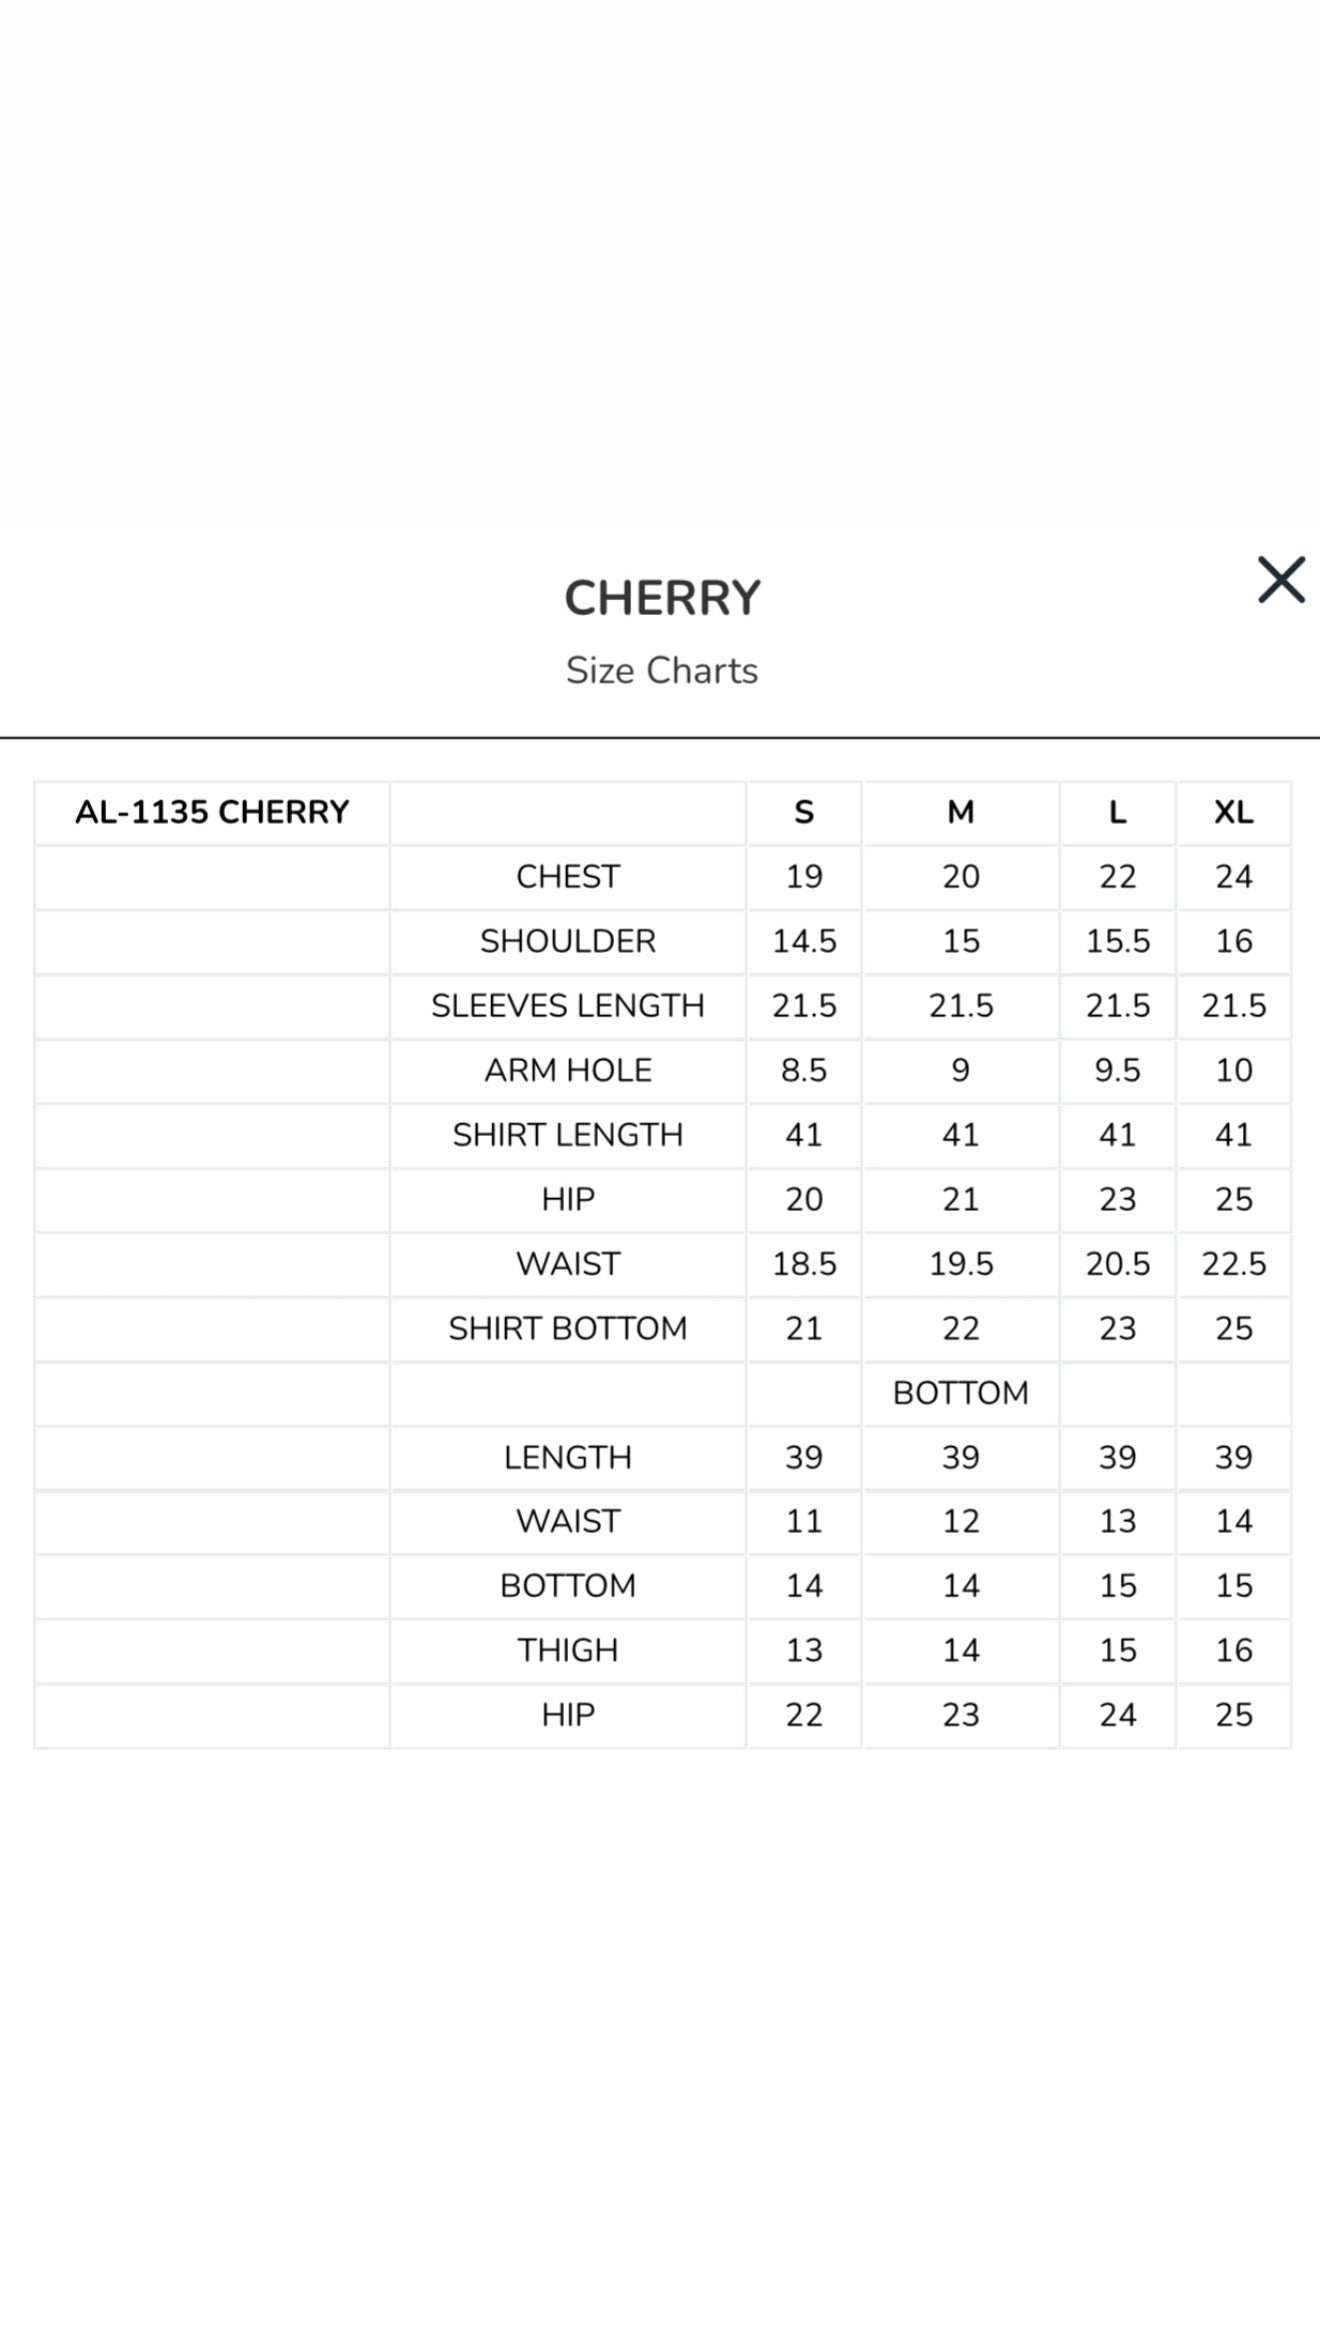Select the ARM HOLE measurement label
1320x2346 pixels.
click(566, 1070)
